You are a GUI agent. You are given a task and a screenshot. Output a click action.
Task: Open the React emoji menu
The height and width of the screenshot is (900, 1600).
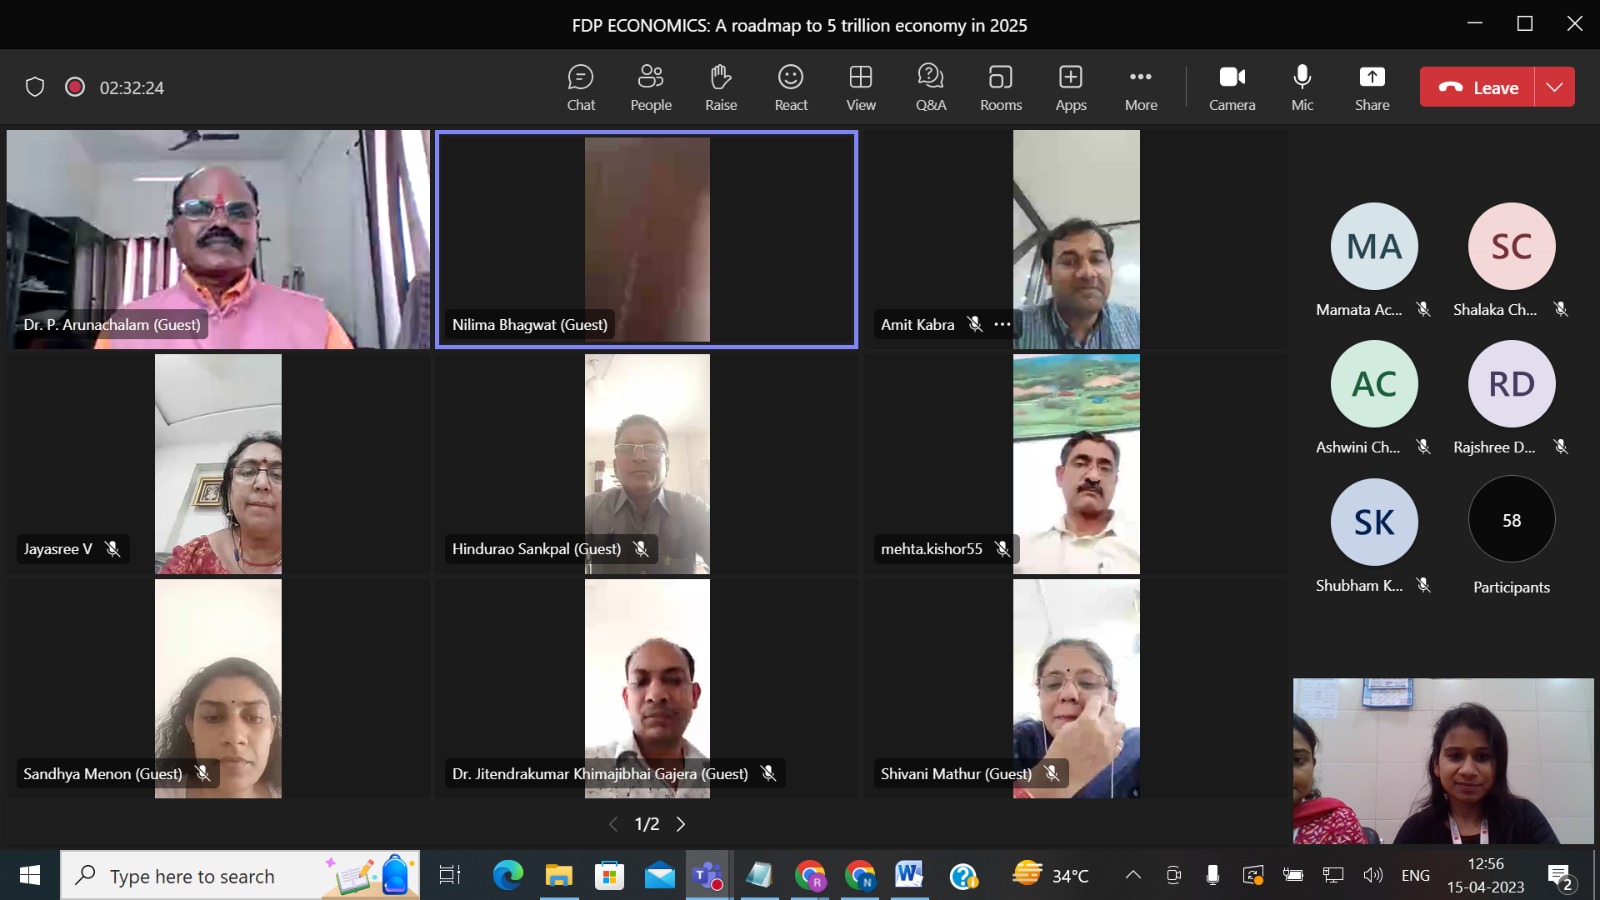pos(791,88)
